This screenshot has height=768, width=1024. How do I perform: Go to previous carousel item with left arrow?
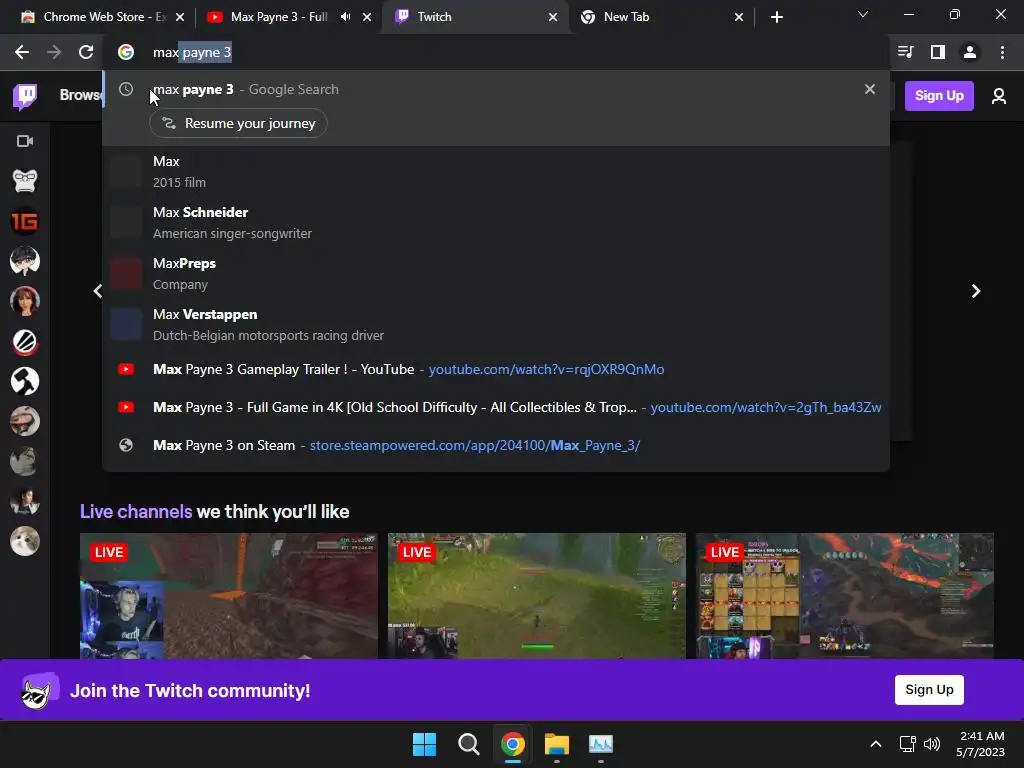pos(98,291)
